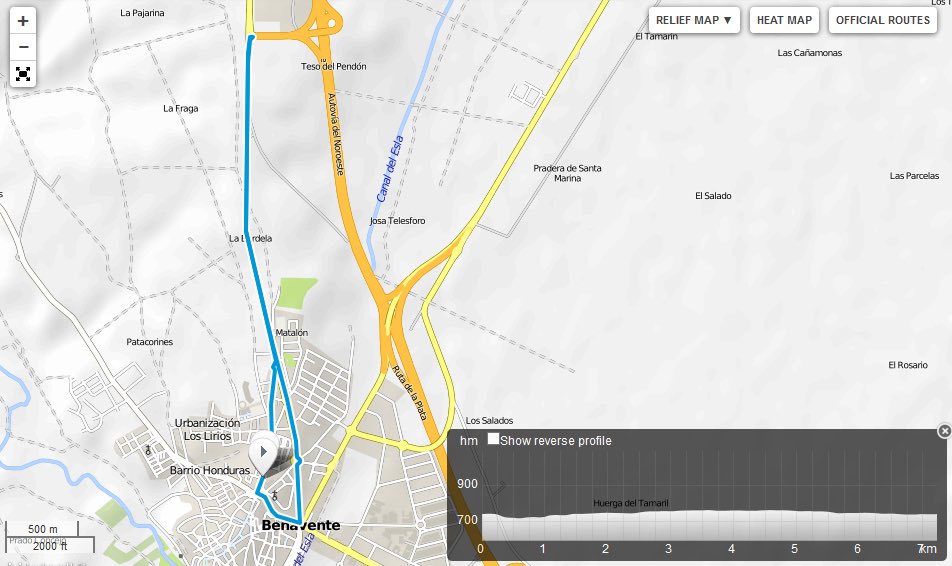The height and width of the screenshot is (566, 952).
Task: Zoom out the map with minus button
Action: click(23, 47)
